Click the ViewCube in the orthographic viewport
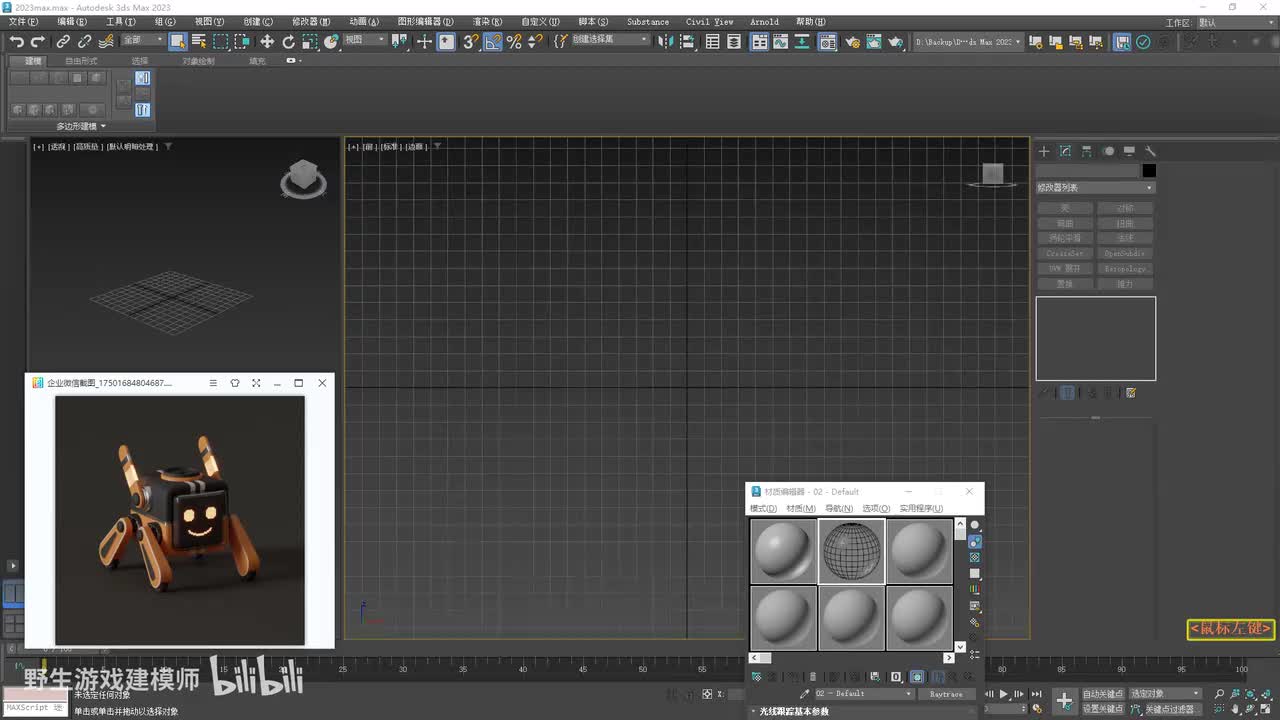1280x720 pixels. point(992,174)
